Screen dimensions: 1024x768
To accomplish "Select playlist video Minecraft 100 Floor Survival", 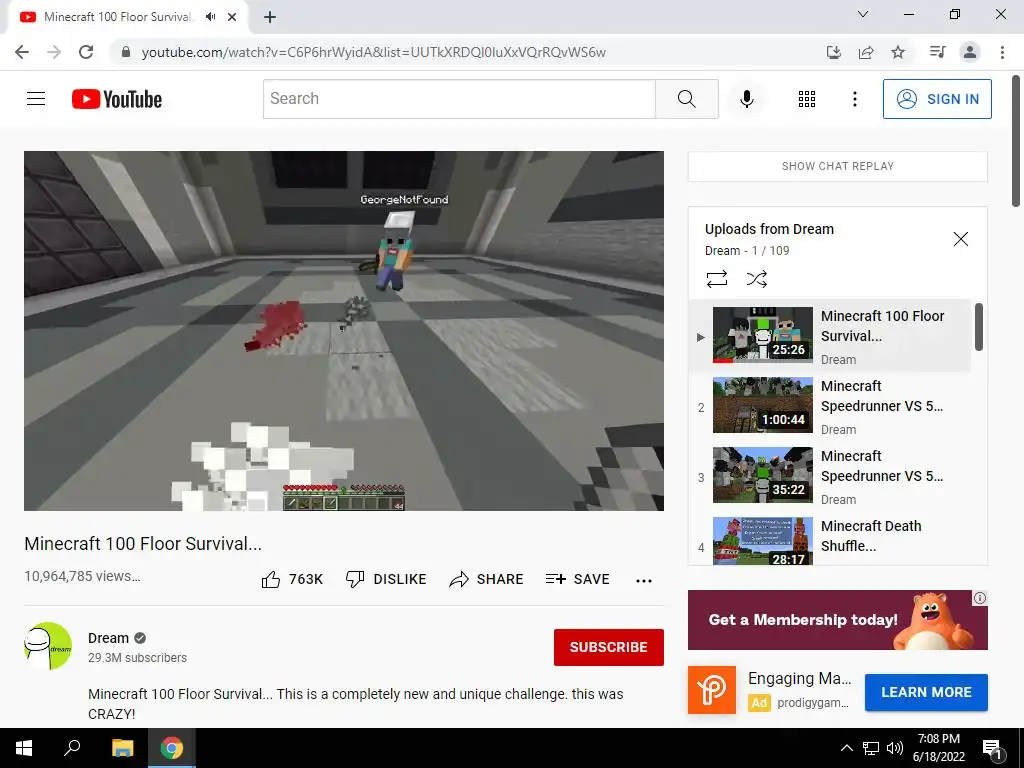I will pos(829,336).
